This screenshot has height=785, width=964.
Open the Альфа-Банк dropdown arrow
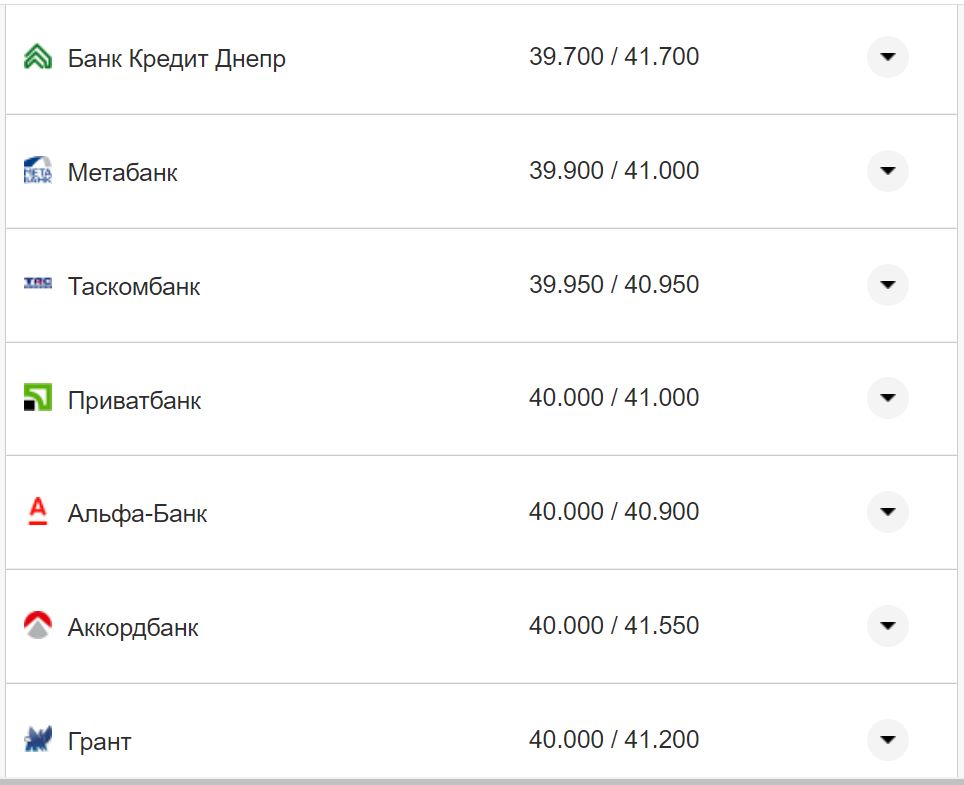tap(887, 512)
